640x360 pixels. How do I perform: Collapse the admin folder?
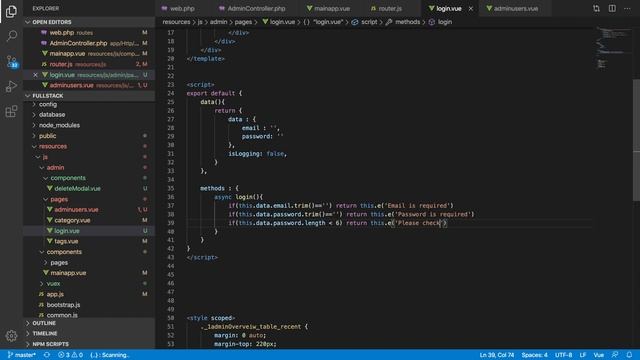[x=55, y=167]
